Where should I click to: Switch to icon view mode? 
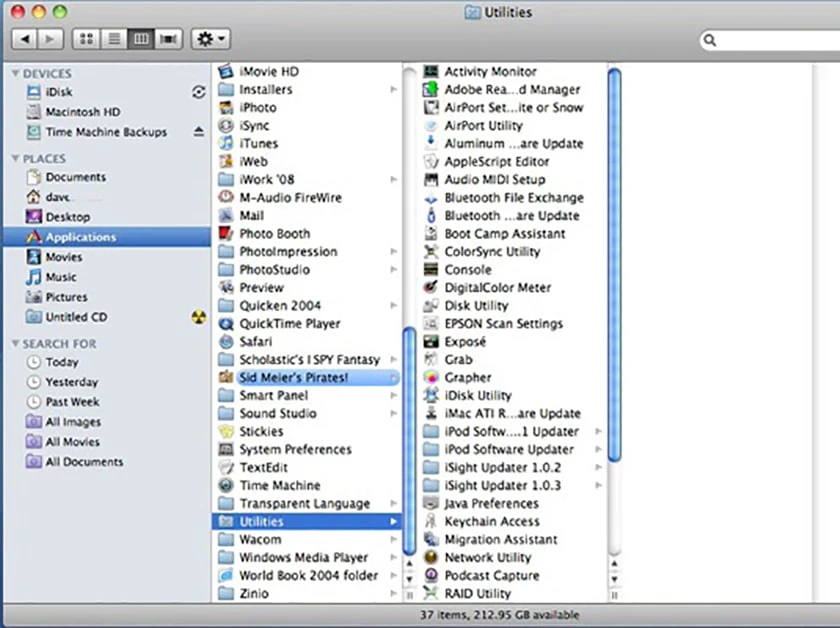point(86,39)
